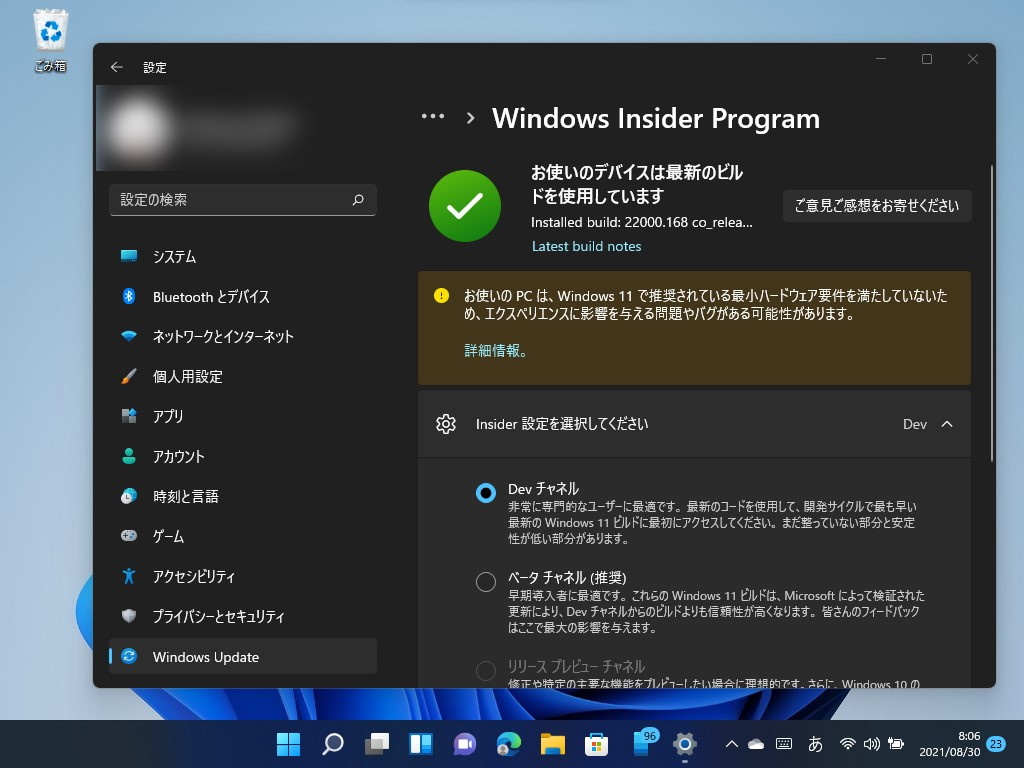This screenshot has height=768, width=1024.
Task: Select リリース プレビュー チャネル
Action: [x=485, y=670]
